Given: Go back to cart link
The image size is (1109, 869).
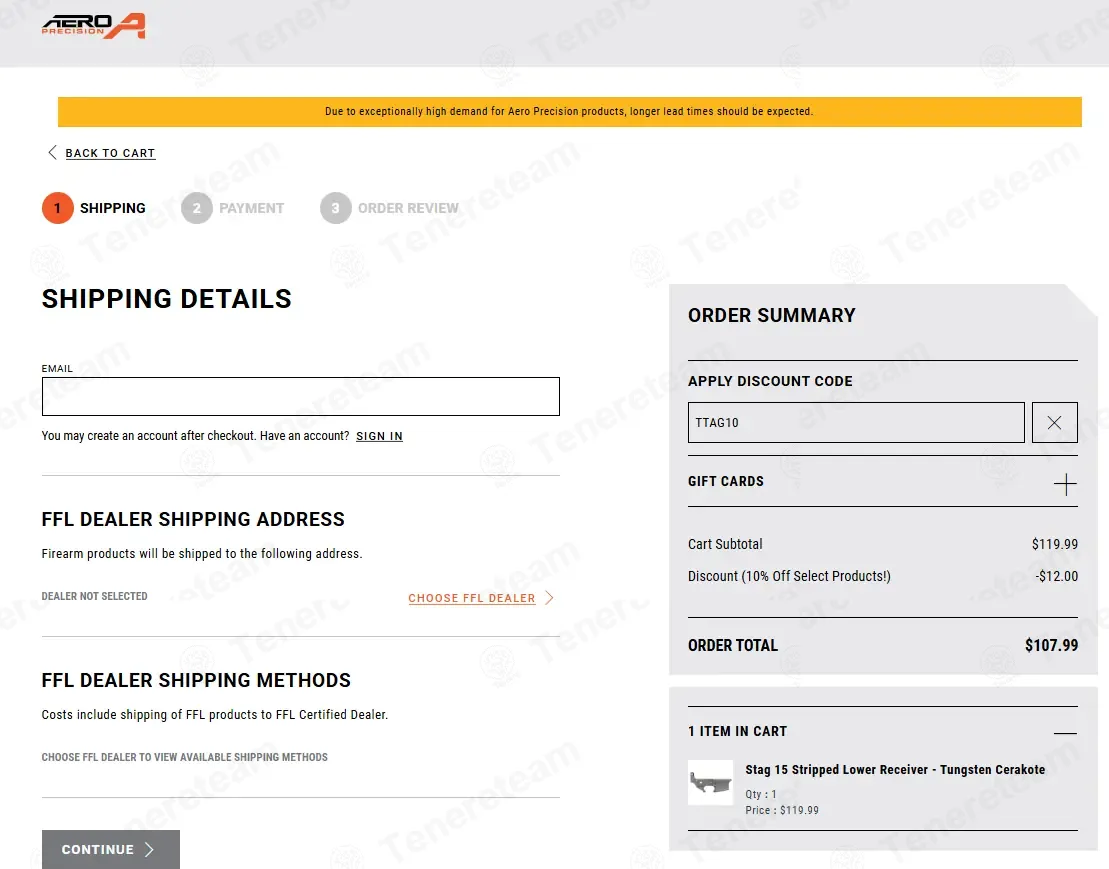Looking at the screenshot, I should (110, 153).
